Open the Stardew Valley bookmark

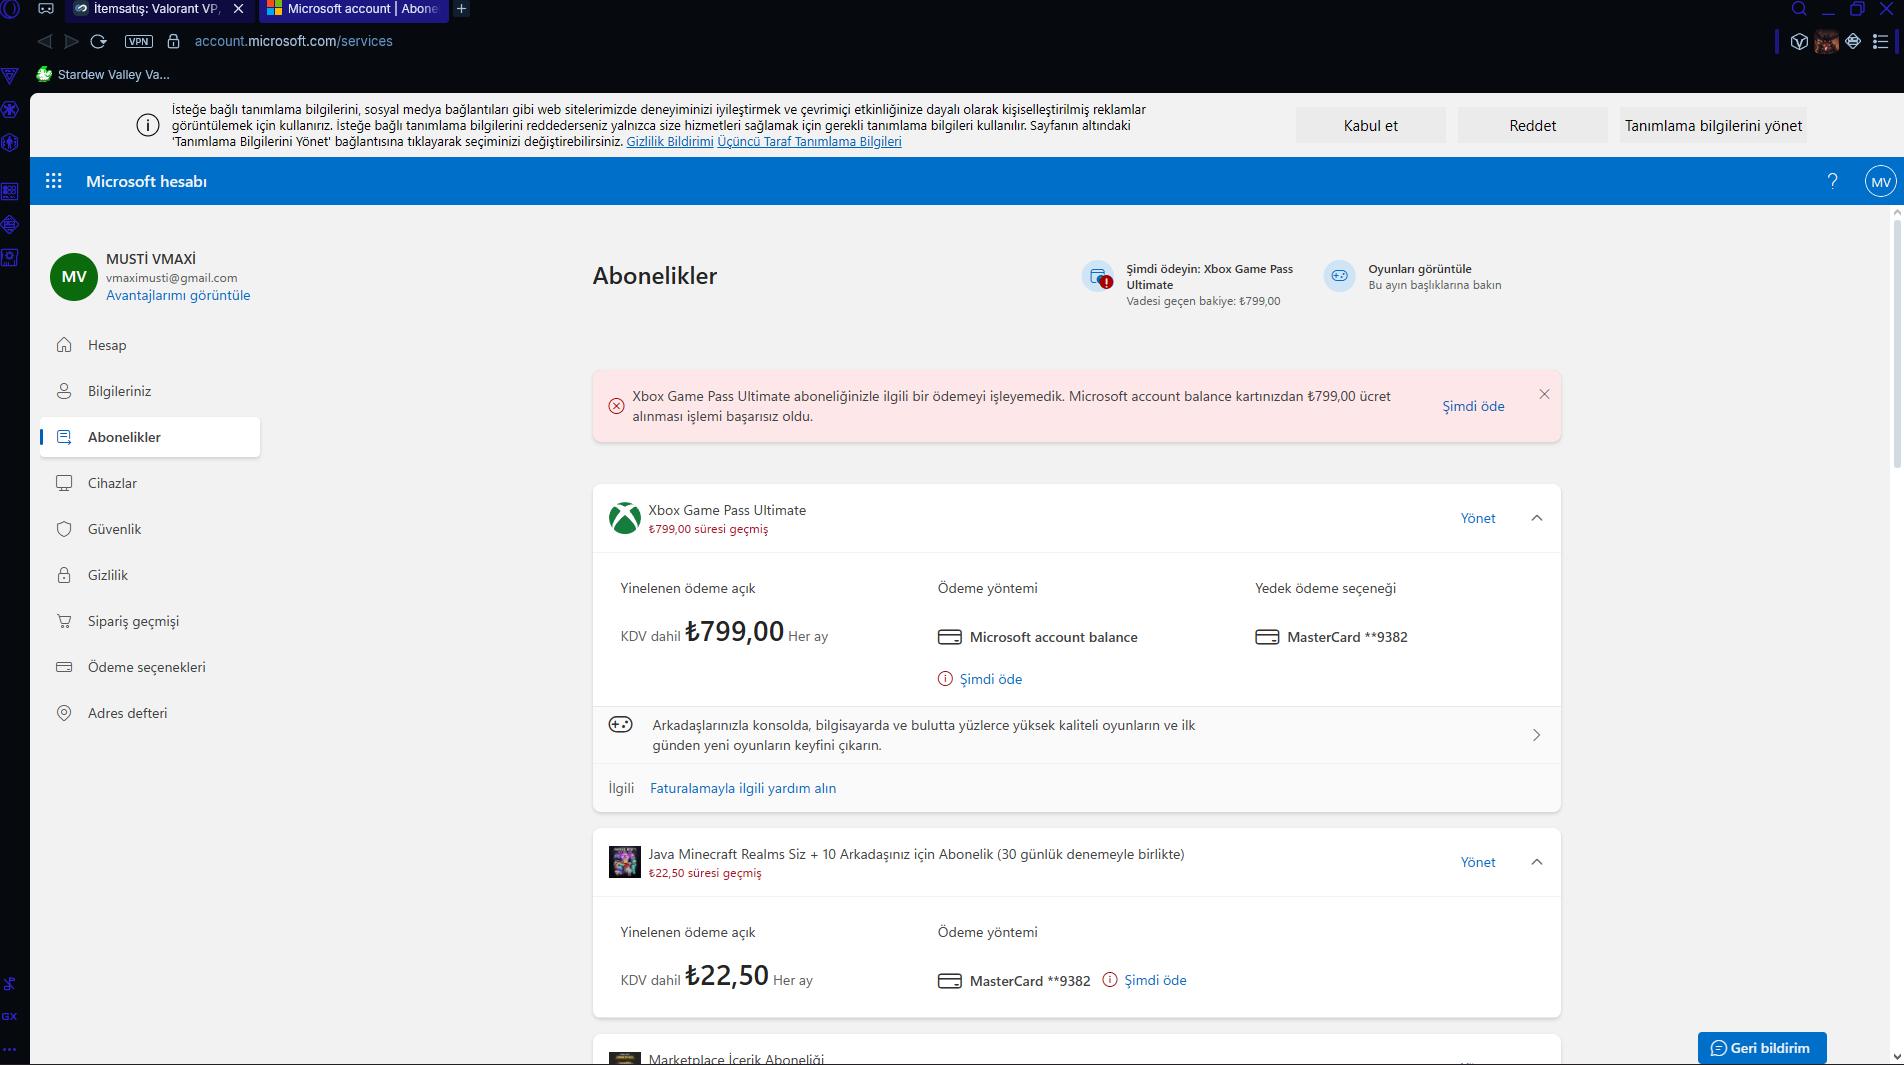(103, 75)
